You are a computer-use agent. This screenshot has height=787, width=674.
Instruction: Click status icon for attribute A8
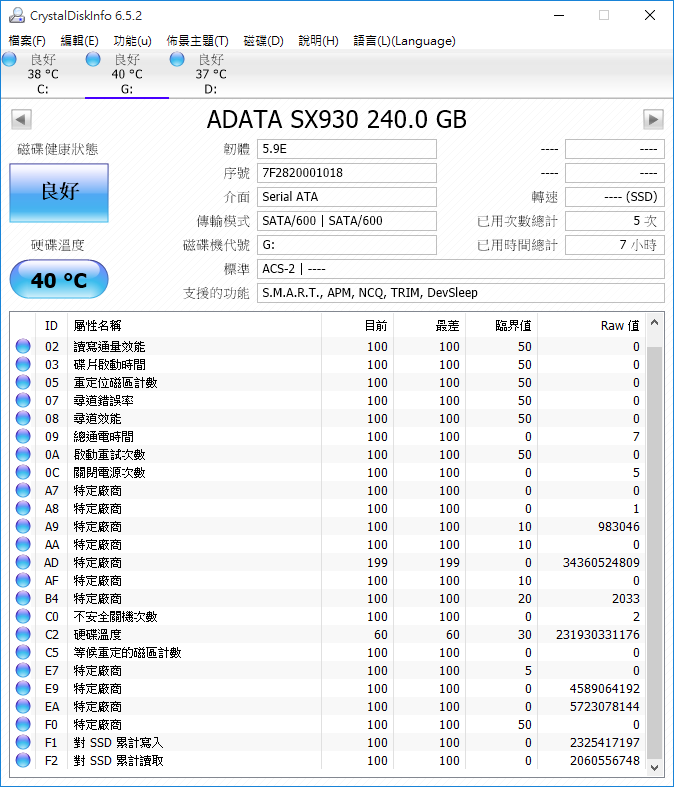[x=23, y=508]
